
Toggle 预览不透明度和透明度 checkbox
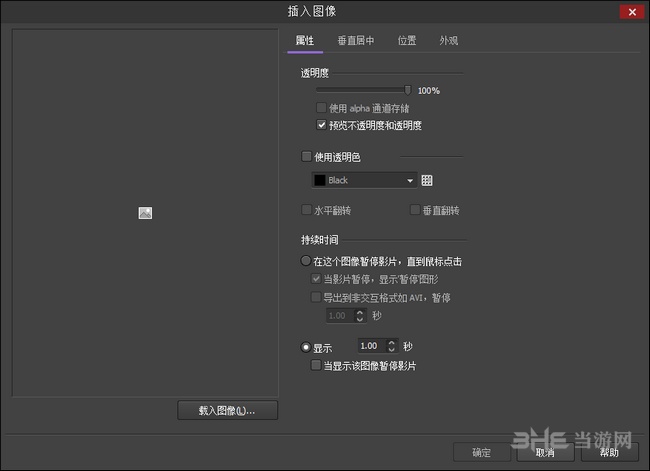tap(321, 125)
